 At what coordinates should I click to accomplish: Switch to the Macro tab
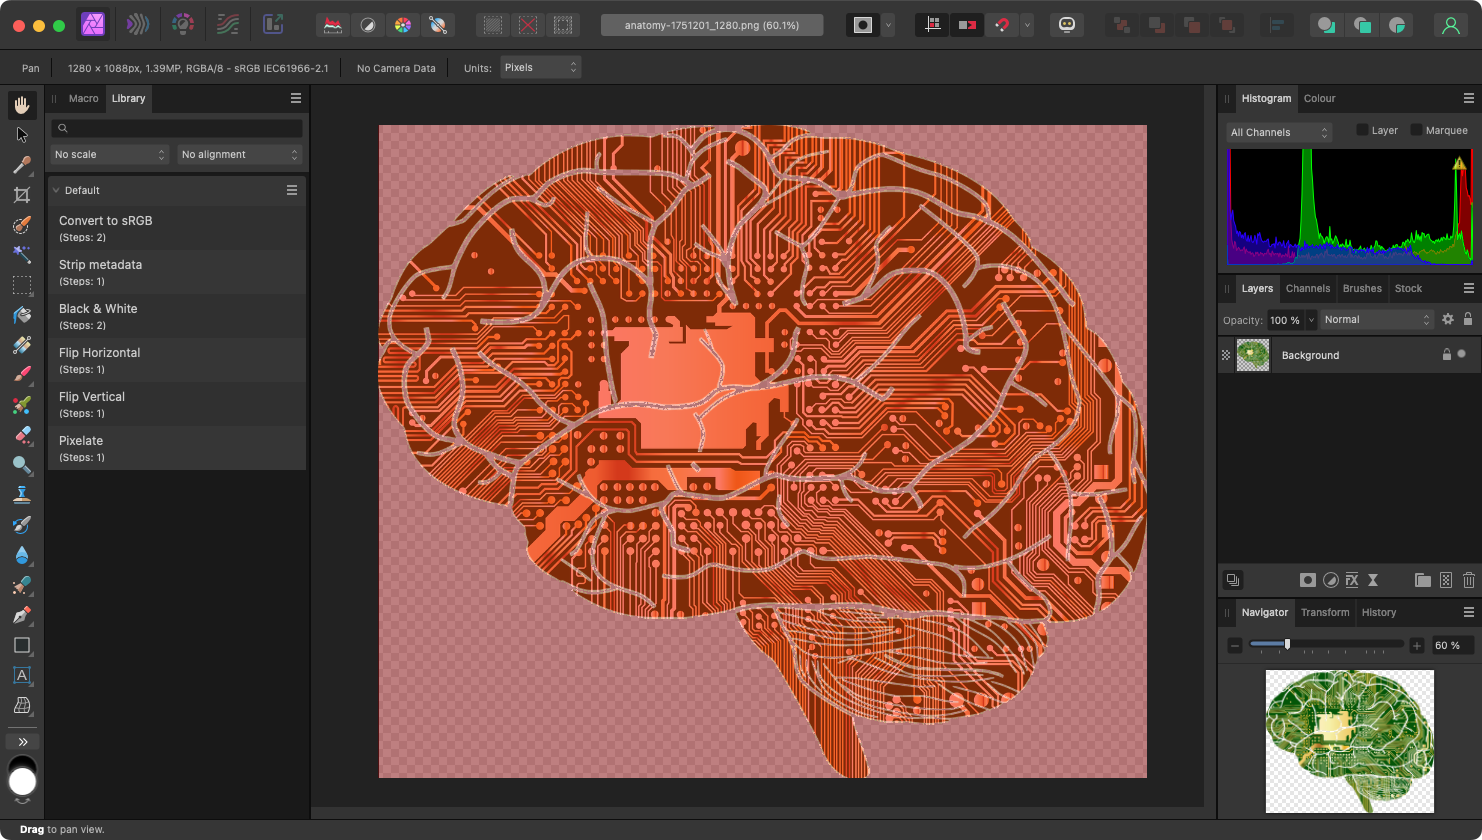tap(84, 98)
